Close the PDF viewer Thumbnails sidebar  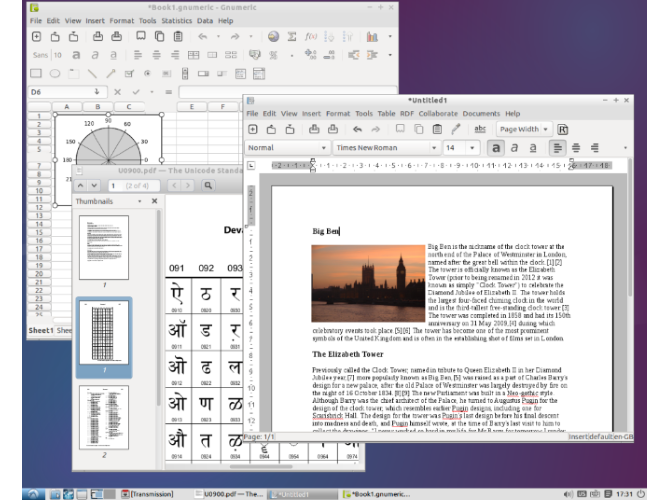155,201
